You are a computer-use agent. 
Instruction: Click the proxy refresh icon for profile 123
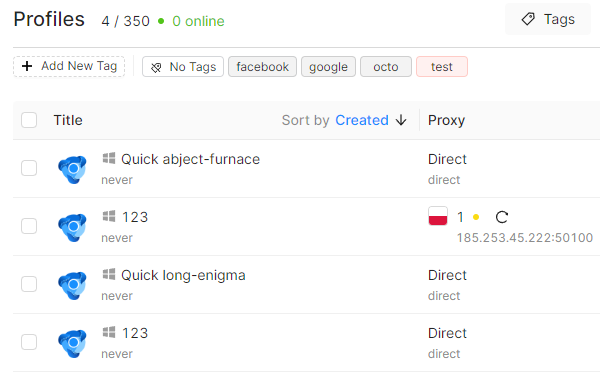pos(502,217)
